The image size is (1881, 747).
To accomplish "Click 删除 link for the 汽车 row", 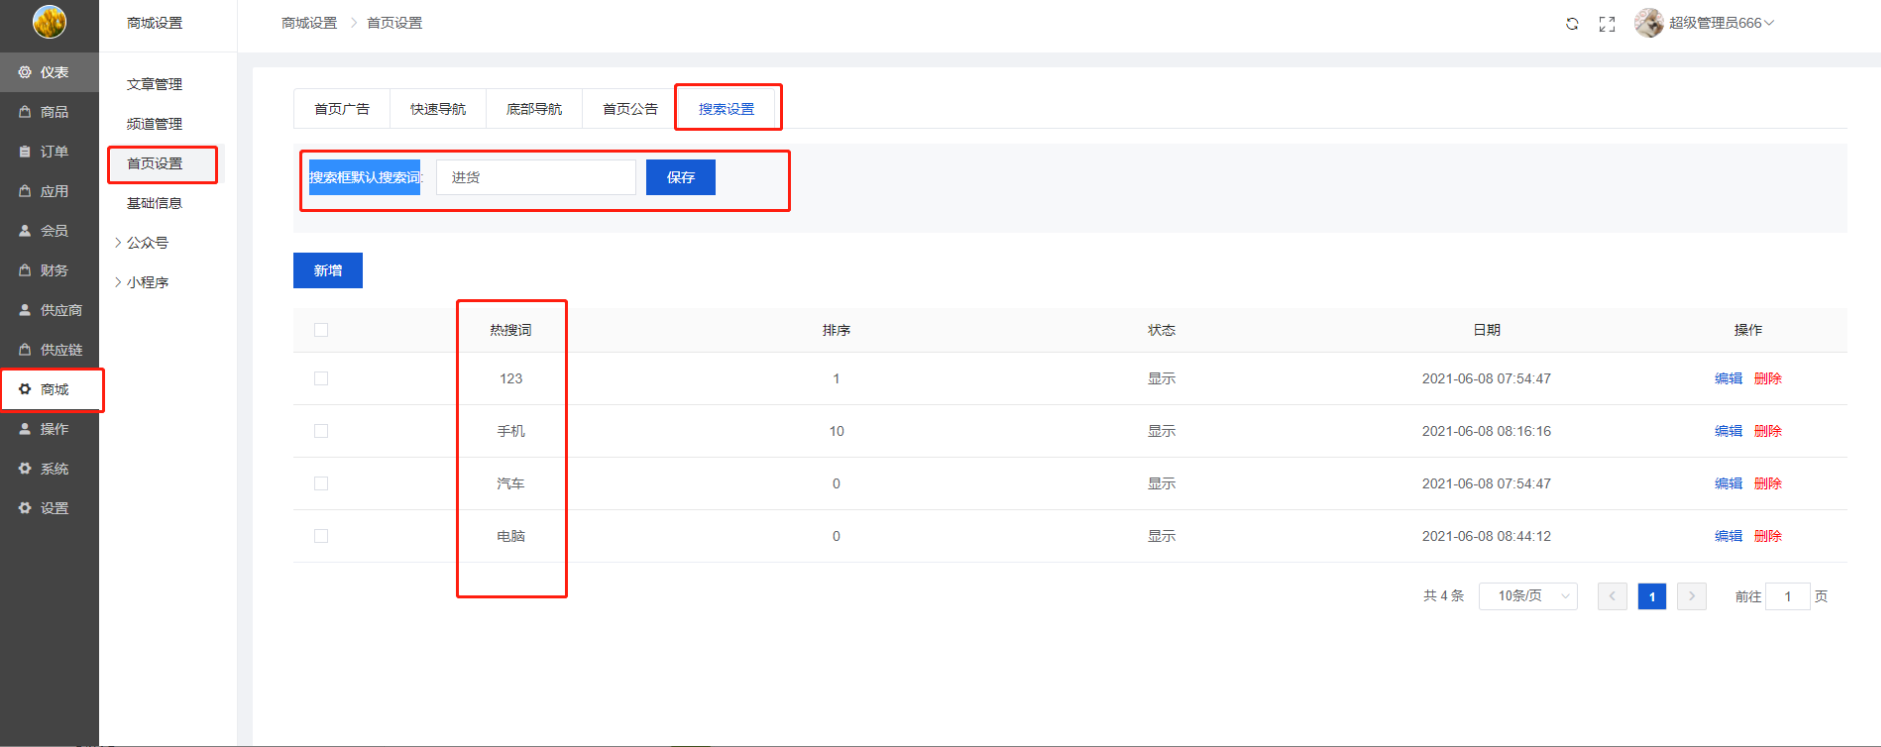I will click(1767, 484).
